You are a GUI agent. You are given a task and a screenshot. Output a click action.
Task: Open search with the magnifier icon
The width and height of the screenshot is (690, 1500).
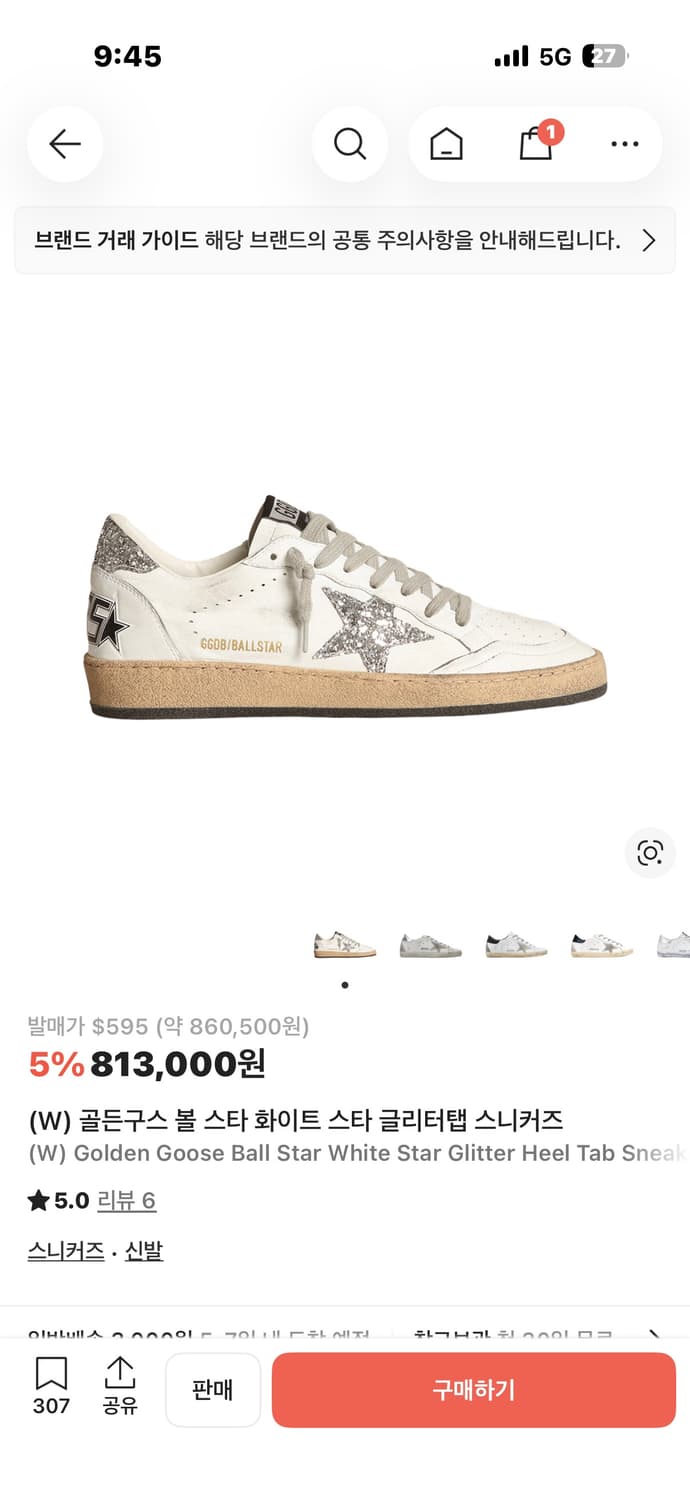coord(350,145)
